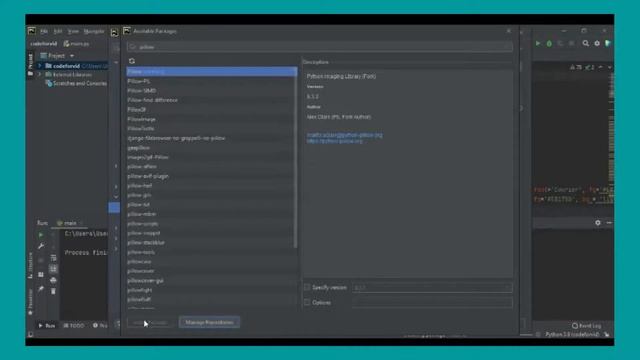640x360 pixels.
Task: Select the pillowfluff package
Action: point(211,299)
